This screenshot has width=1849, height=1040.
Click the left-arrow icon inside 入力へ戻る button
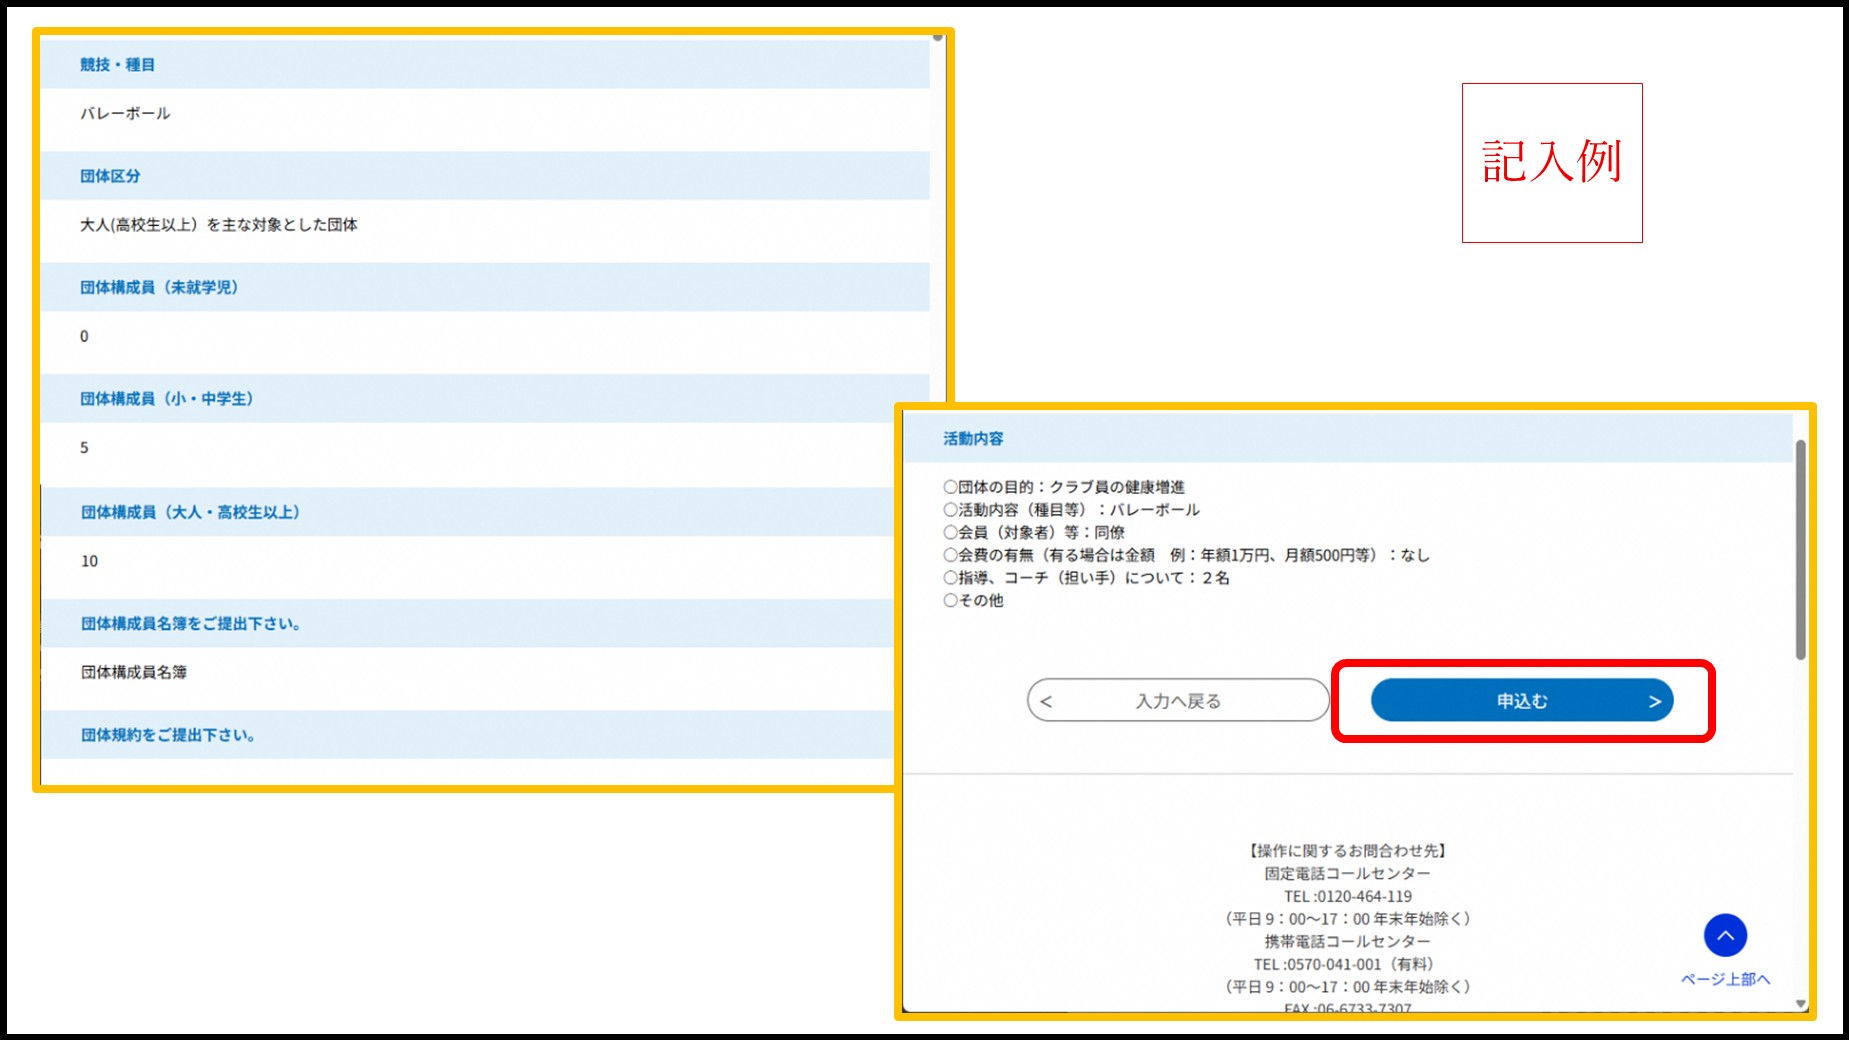[1045, 700]
